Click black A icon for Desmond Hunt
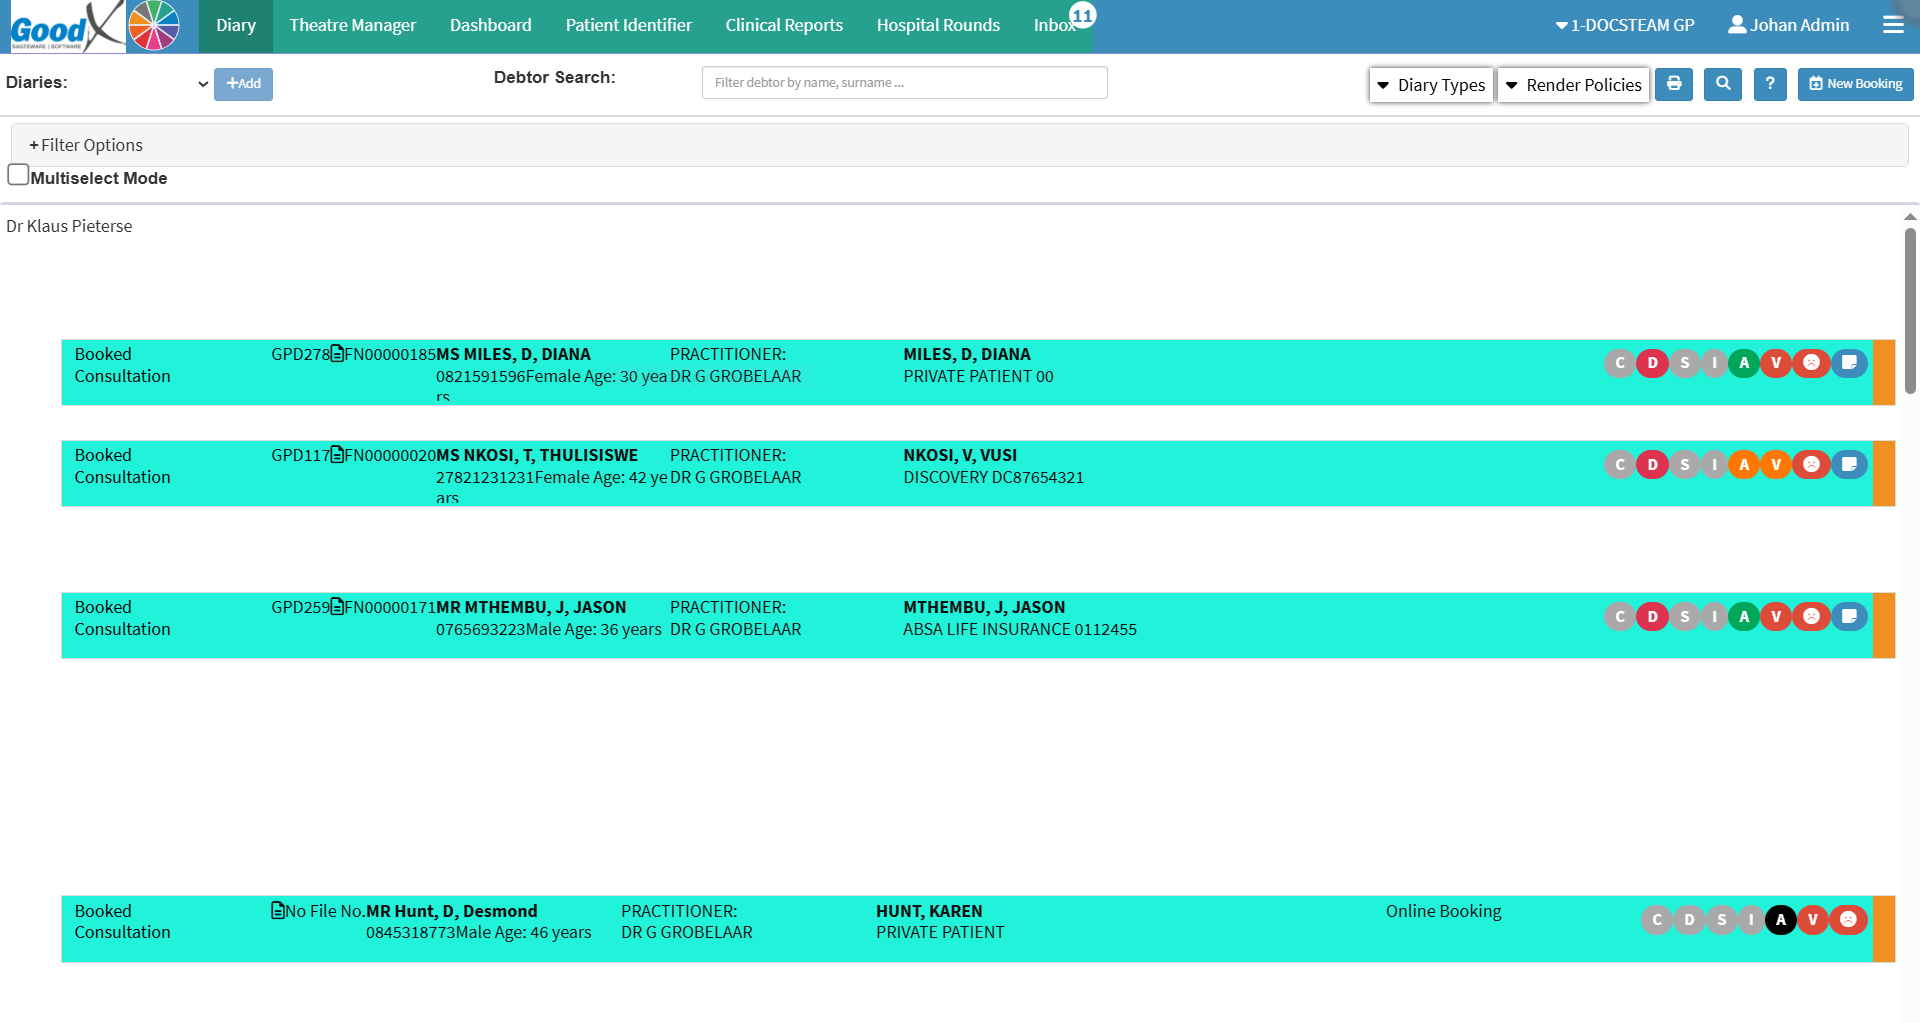Viewport: 1920px width, 1023px height. pyautogui.click(x=1781, y=920)
